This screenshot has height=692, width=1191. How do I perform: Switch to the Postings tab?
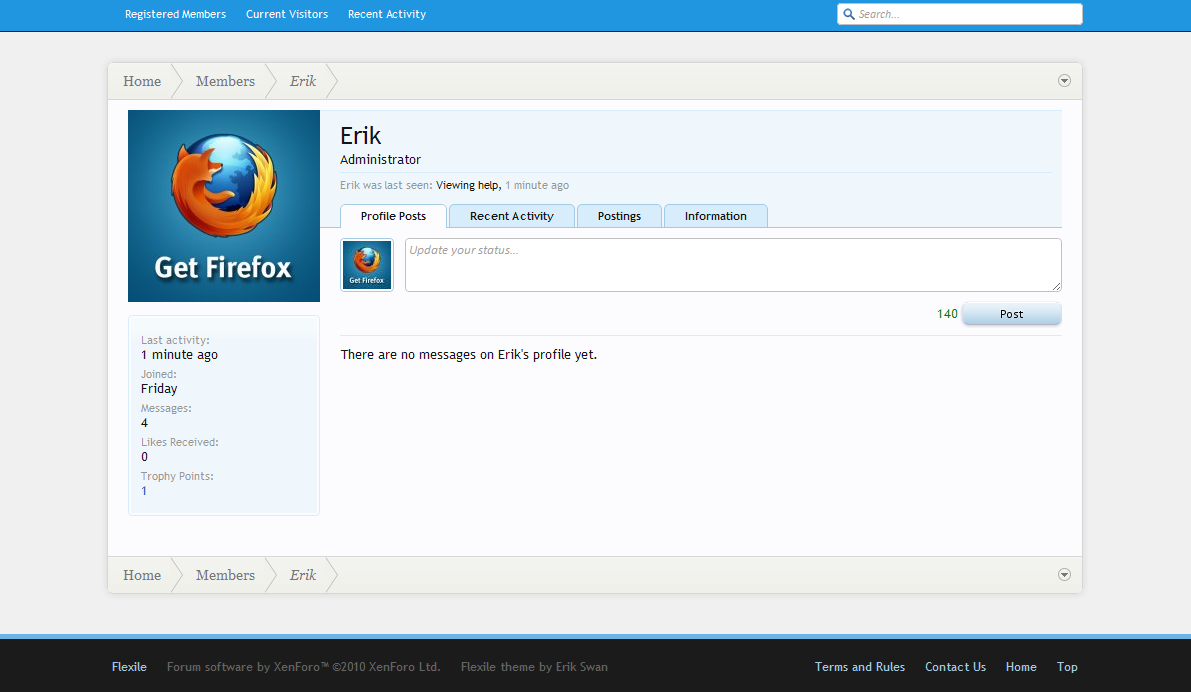pyautogui.click(x=619, y=216)
